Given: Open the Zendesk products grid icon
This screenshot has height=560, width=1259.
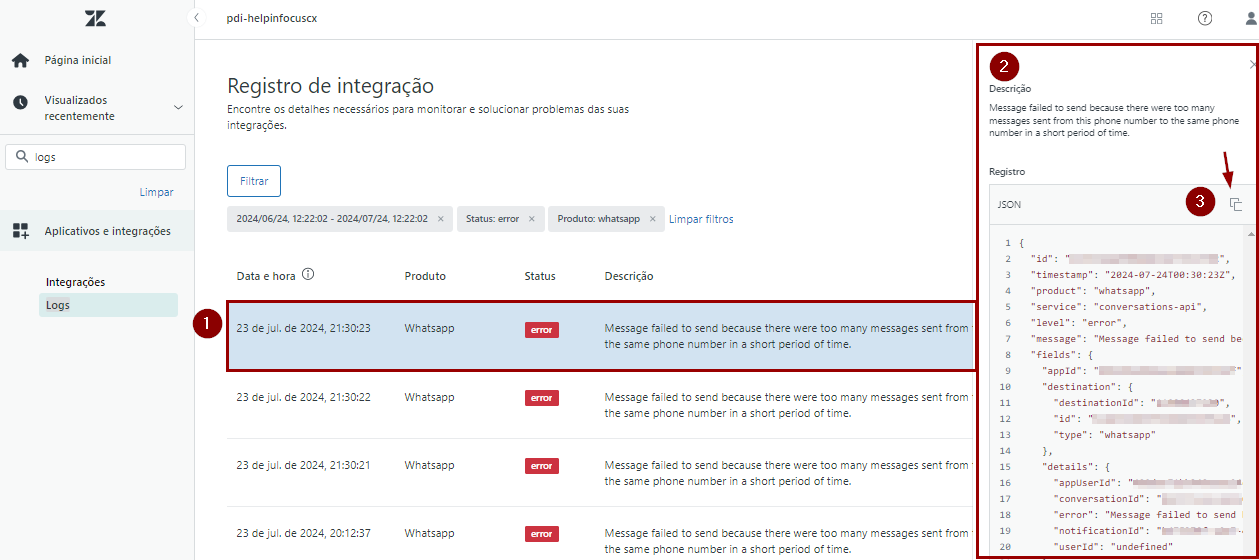Looking at the screenshot, I should point(1157,18).
